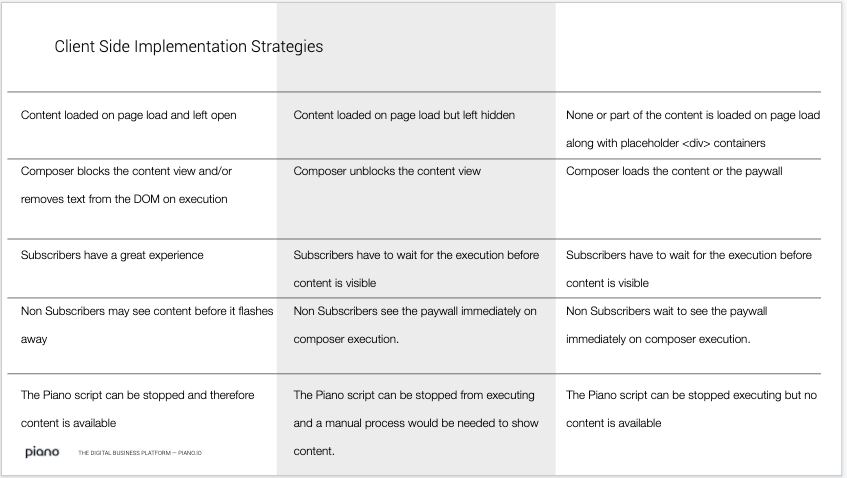Select 'Content loaded on page load but left hidden'
The width and height of the screenshot is (847, 478).
tap(404, 115)
